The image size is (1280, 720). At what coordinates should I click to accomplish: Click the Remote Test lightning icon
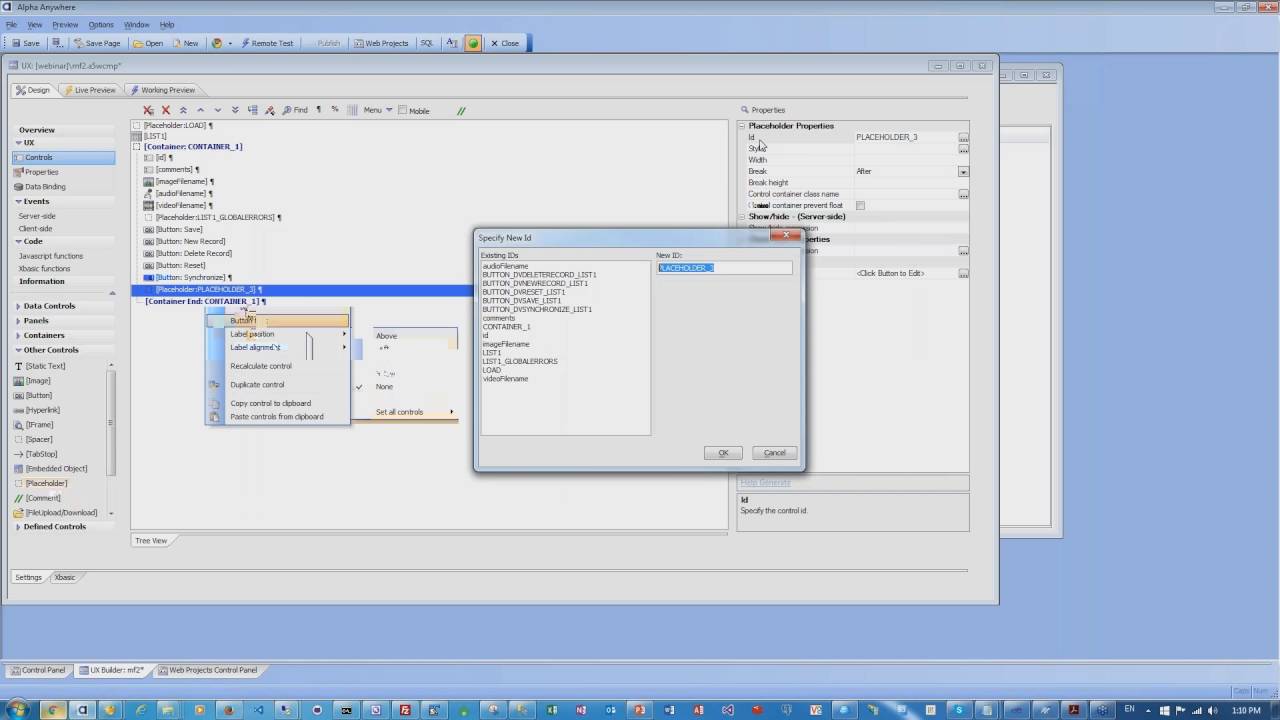click(x=244, y=43)
